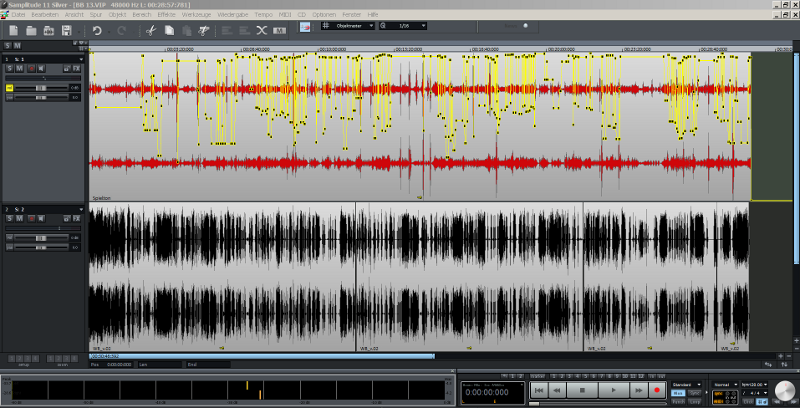Image resolution: width=800 pixels, height=408 pixels.
Task: Toggle global Solo above the track headers
Action: click(x=7, y=46)
